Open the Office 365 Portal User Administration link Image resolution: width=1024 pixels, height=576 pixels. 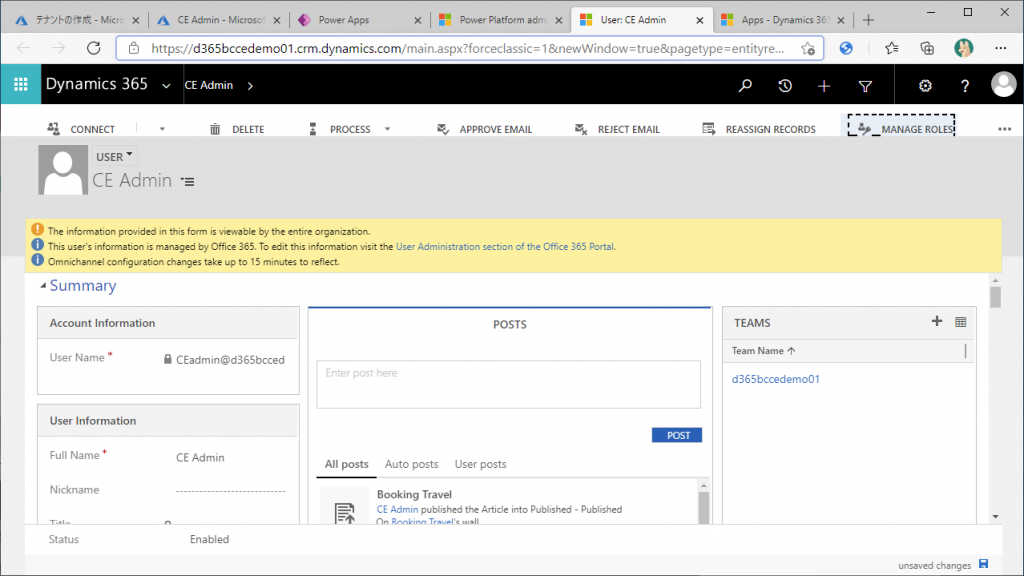pyautogui.click(x=505, y=247)
